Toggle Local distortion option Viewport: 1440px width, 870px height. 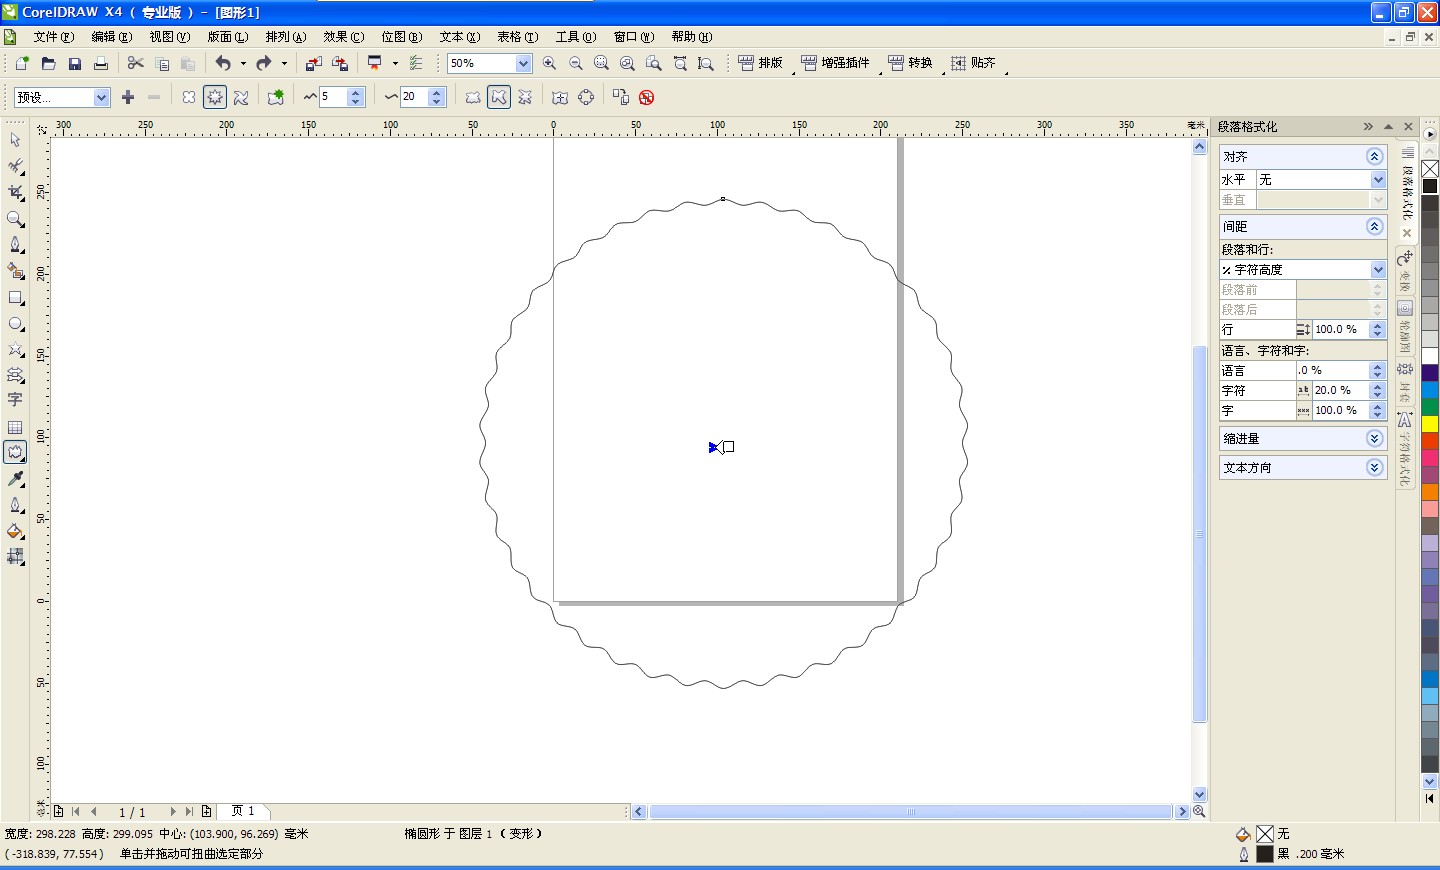525,97
